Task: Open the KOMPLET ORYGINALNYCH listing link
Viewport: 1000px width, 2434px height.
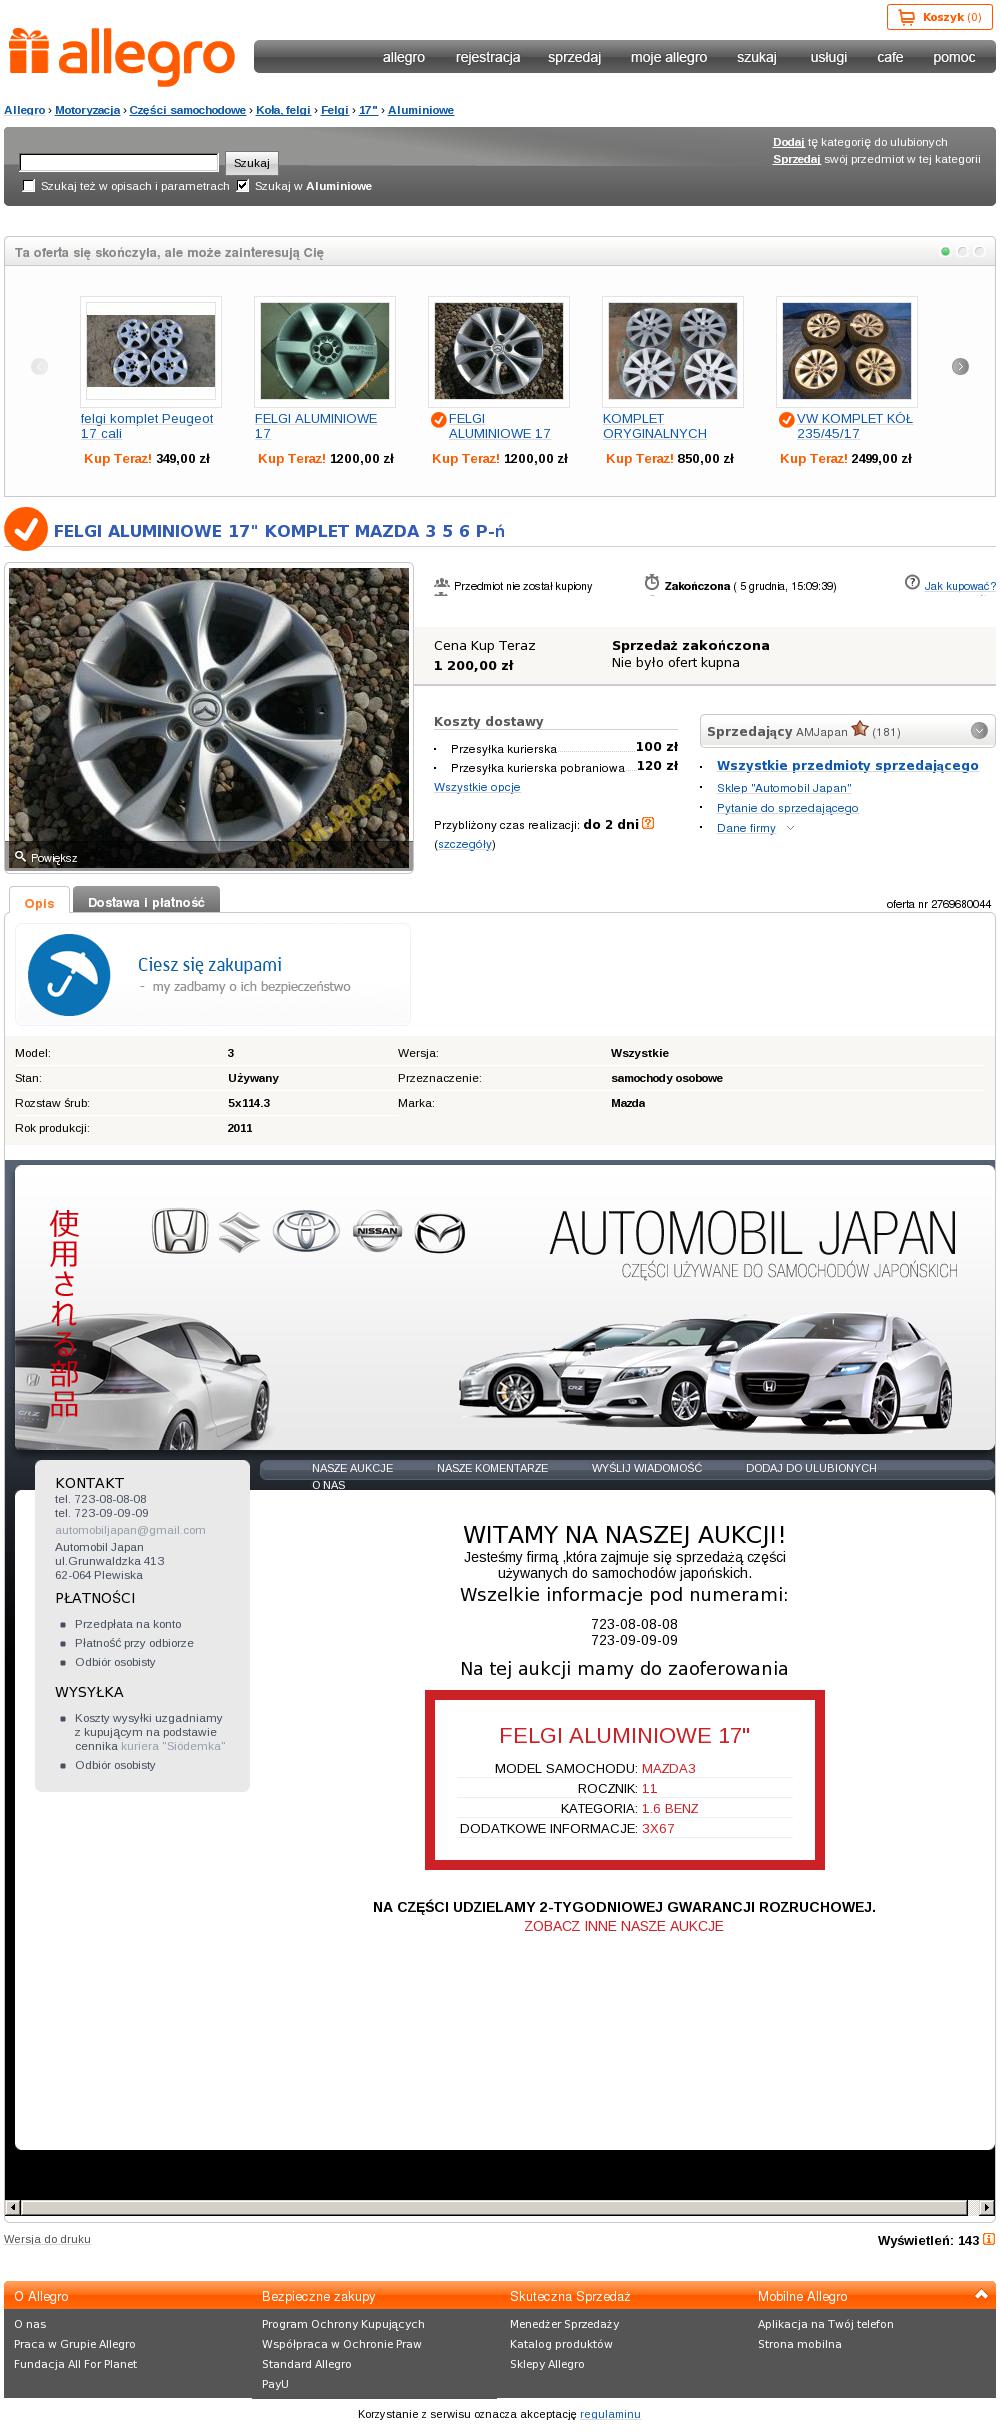Action: tap(654, 426)
